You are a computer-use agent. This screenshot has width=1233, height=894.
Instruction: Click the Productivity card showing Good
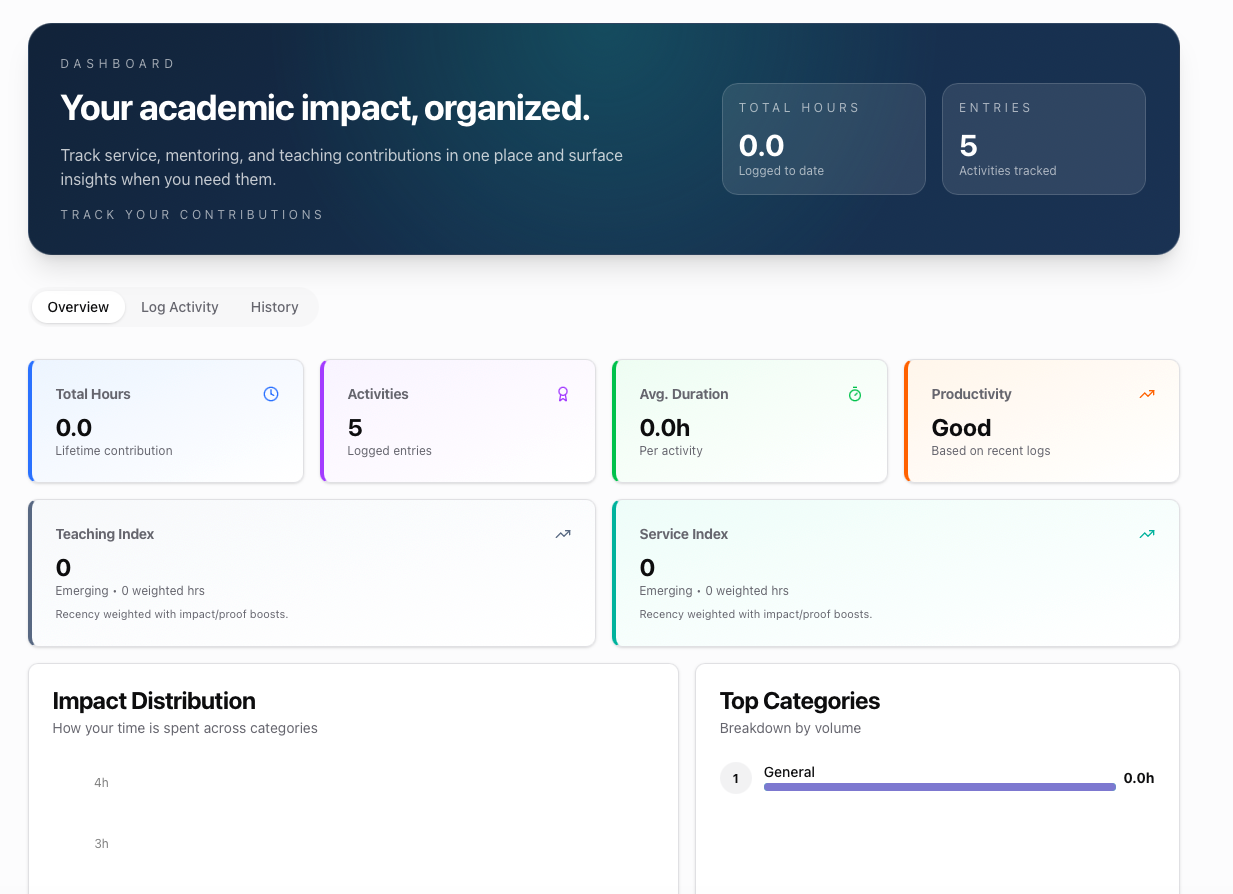1041,420
